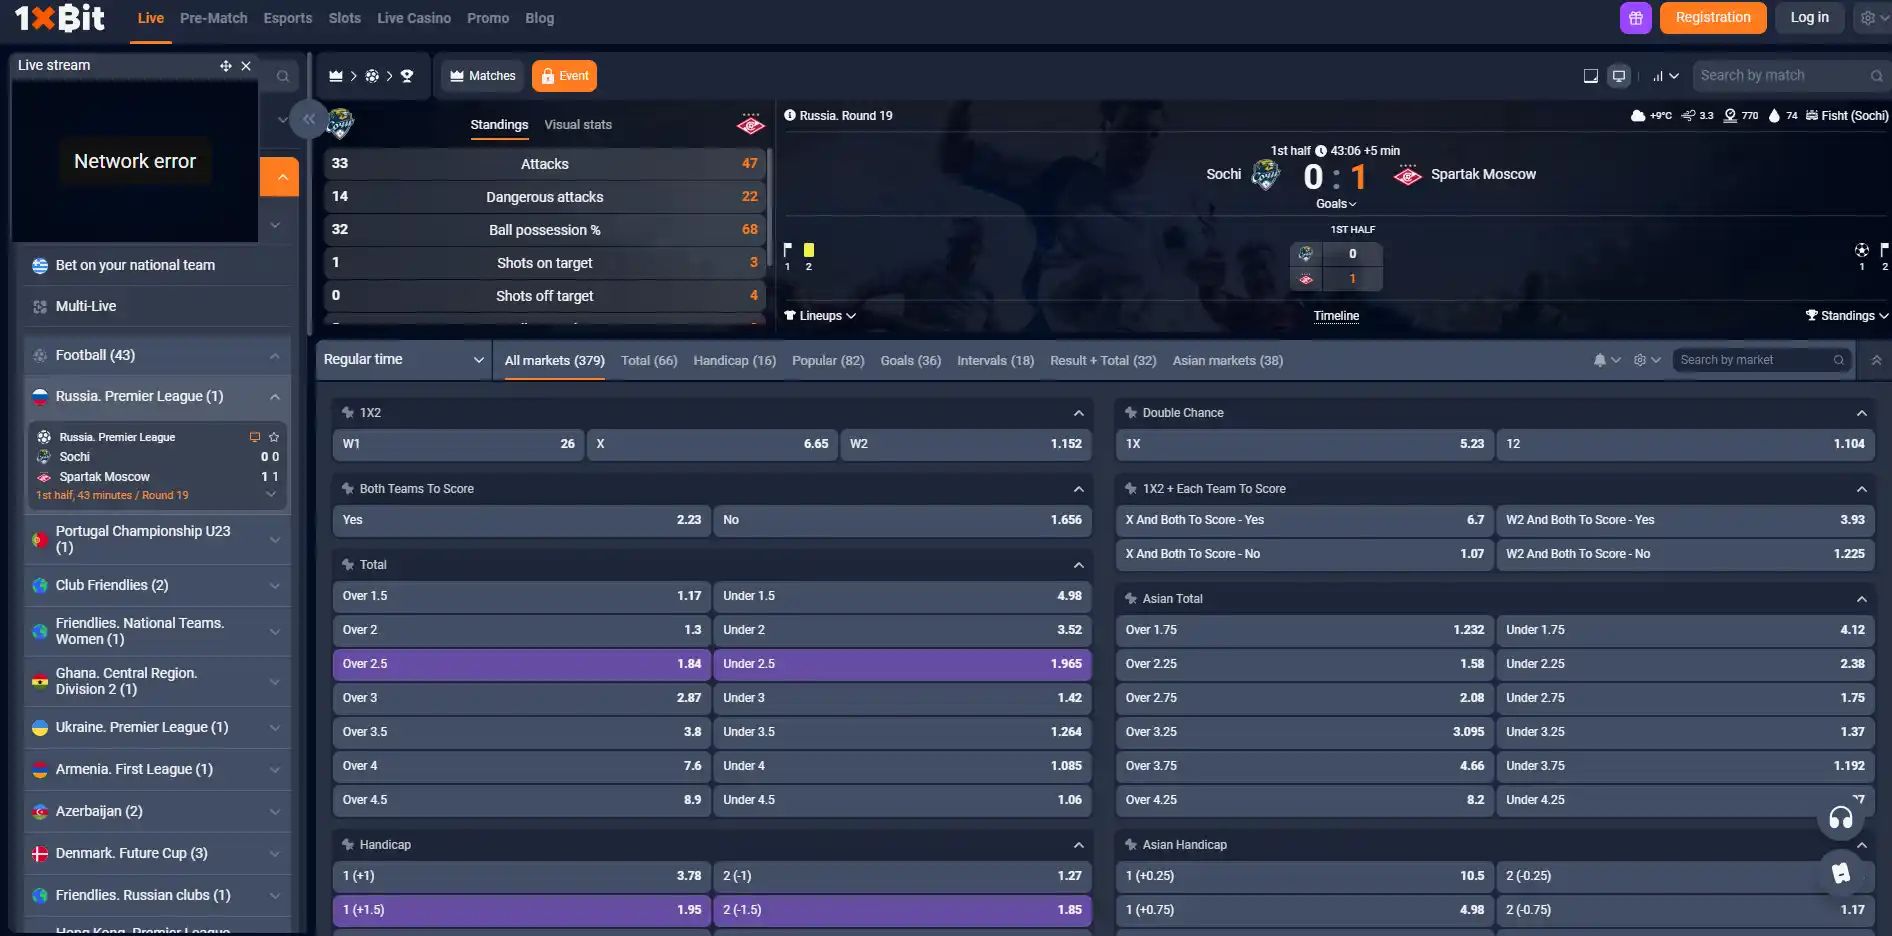1892x936 pixels.
Task: Pin the Asian Total market
Action: tap(1131, 599)
